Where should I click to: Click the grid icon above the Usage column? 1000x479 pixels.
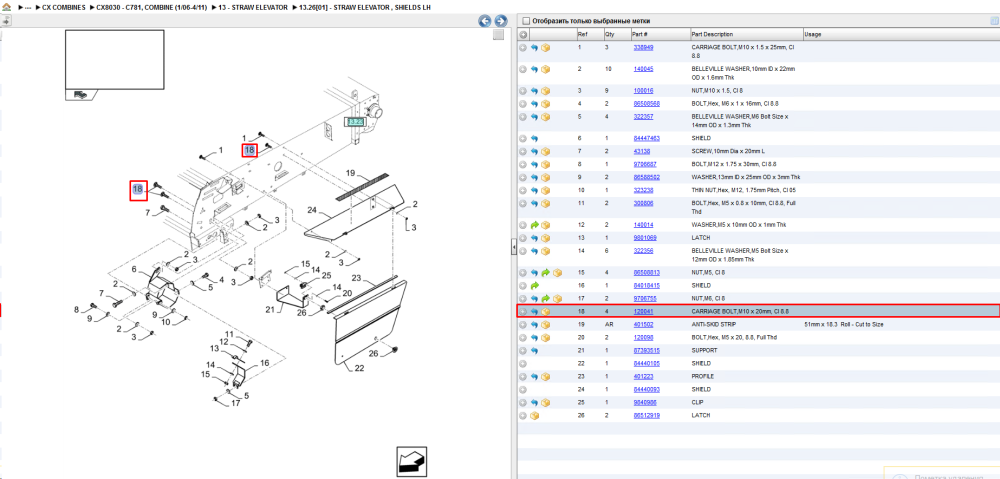pyautogui.click(x=994, y=20)
